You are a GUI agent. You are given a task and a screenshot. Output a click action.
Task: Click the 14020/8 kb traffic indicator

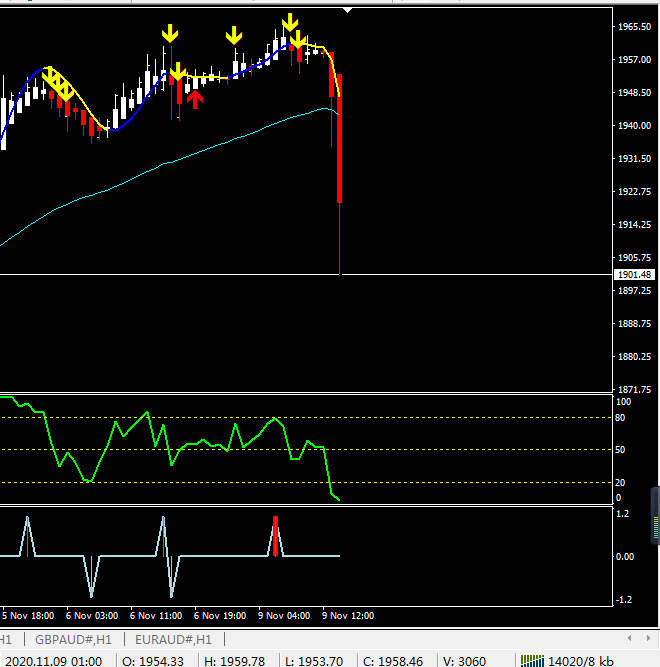(580, 661)
